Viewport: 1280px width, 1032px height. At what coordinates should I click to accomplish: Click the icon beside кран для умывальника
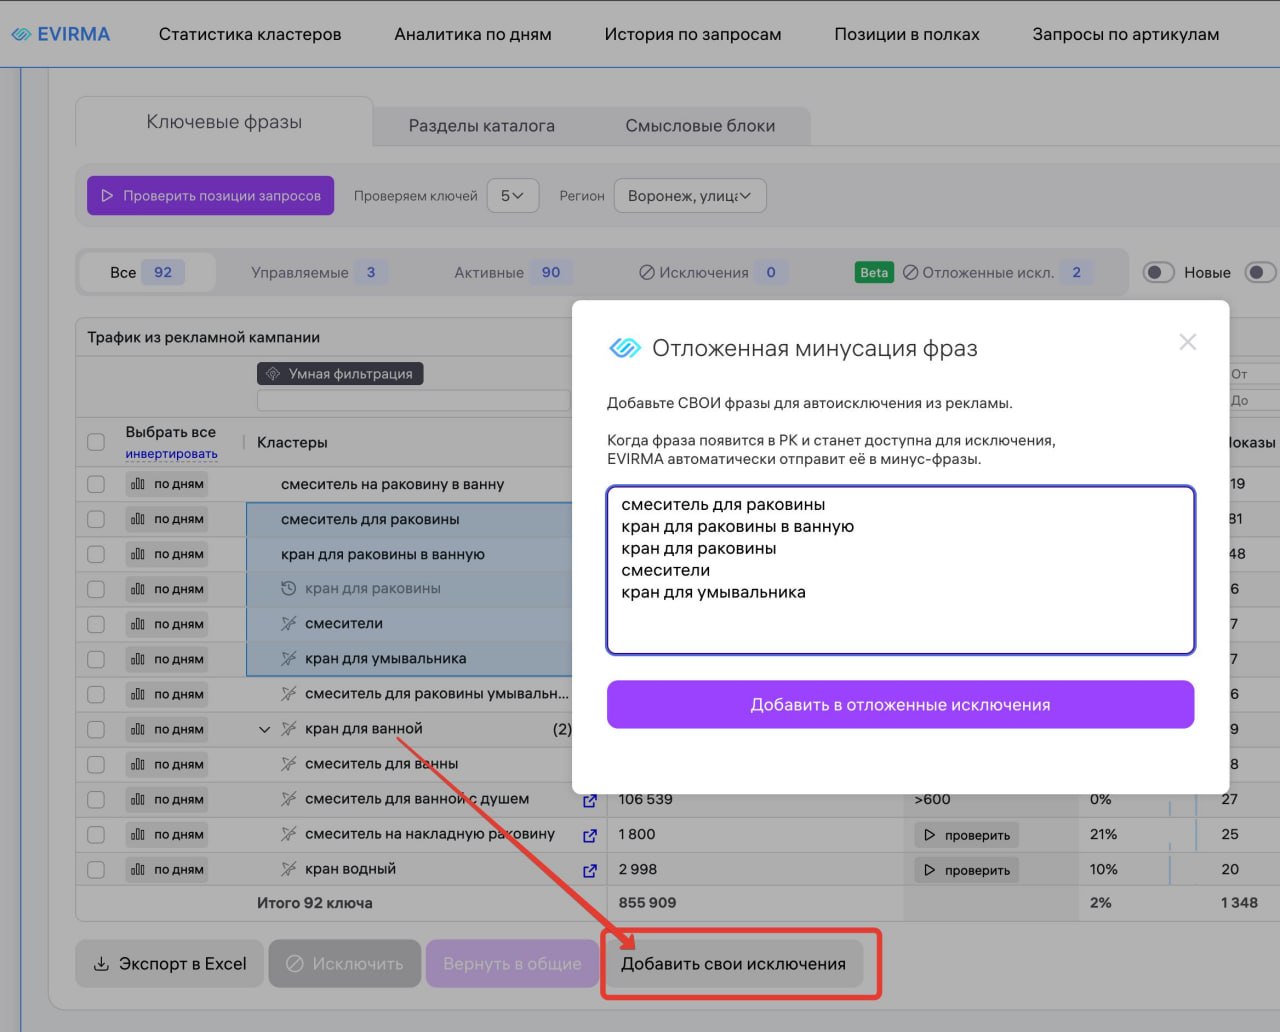pyautogui.click(x=288, y=659)
